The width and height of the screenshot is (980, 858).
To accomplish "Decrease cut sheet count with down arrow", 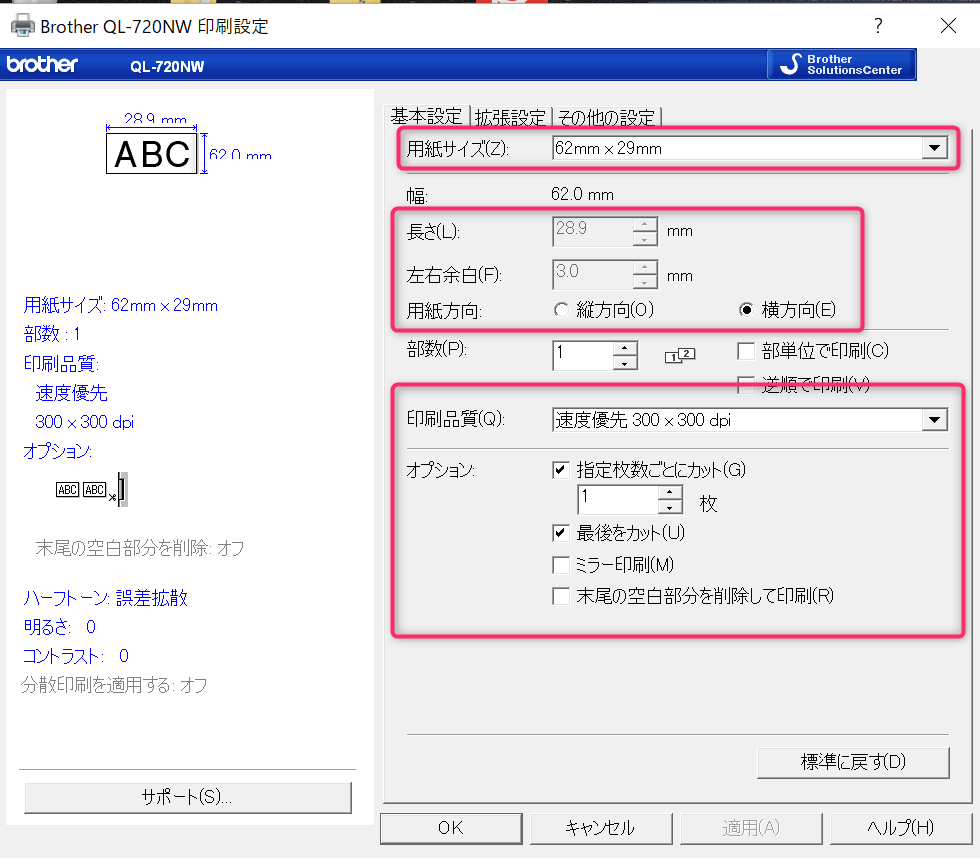I will click(x=669, y=507).
